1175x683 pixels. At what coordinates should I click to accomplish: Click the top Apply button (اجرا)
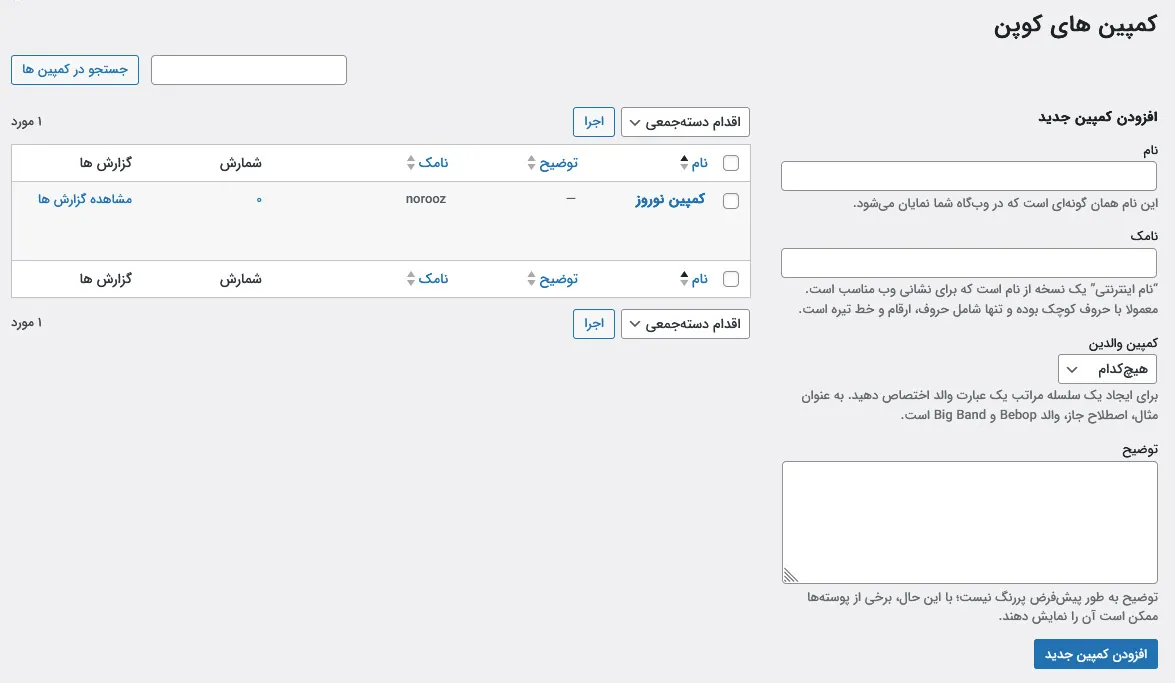[x=593, y=122]
